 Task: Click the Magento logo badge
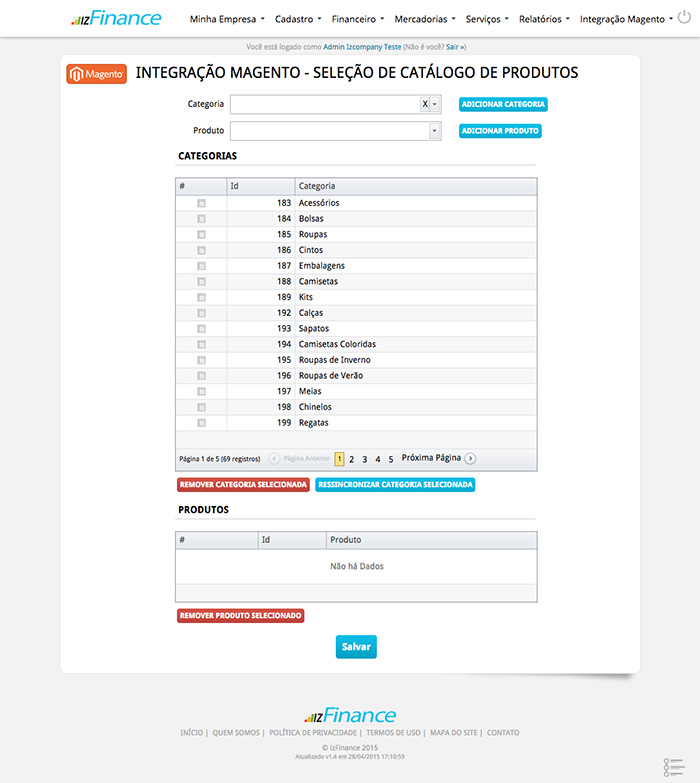click(x=96, y=74)
